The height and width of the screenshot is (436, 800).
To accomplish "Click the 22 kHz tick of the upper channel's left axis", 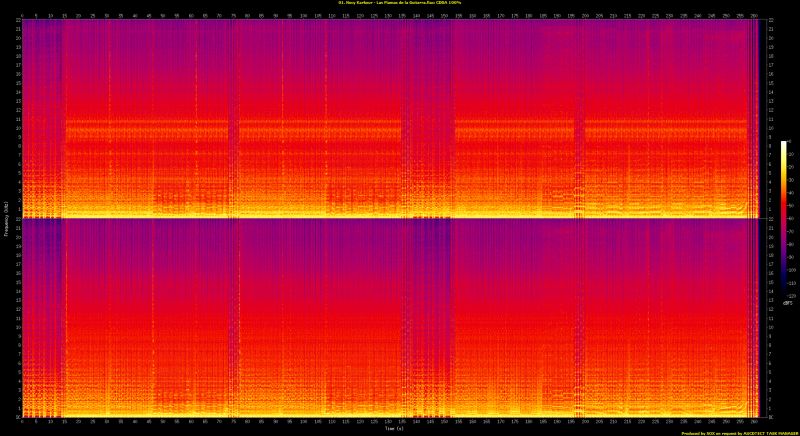I will (16, 22).
